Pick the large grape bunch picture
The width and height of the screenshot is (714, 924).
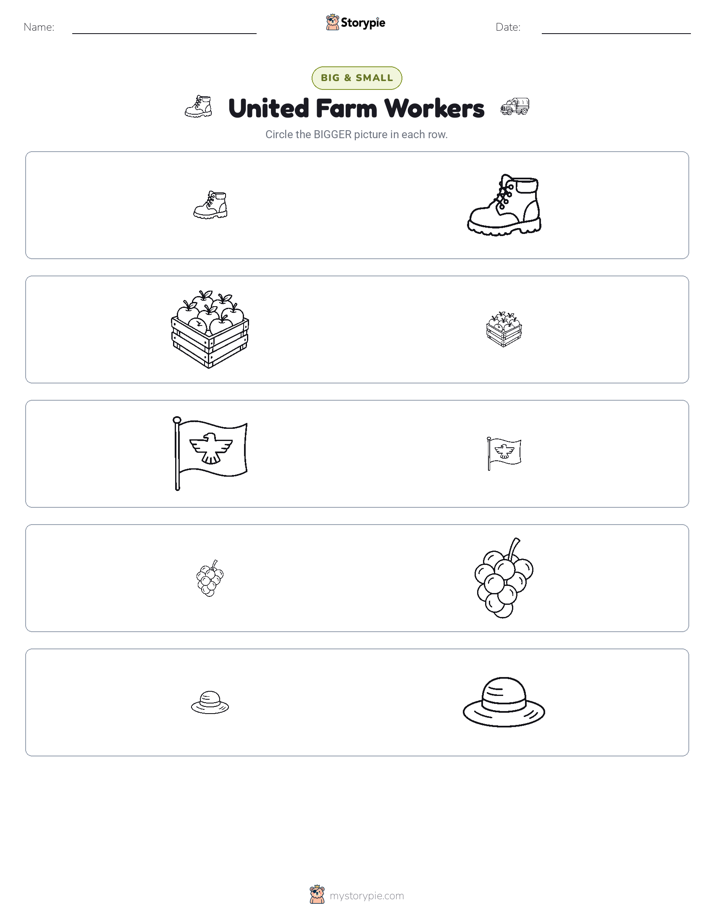click(504, 578)
